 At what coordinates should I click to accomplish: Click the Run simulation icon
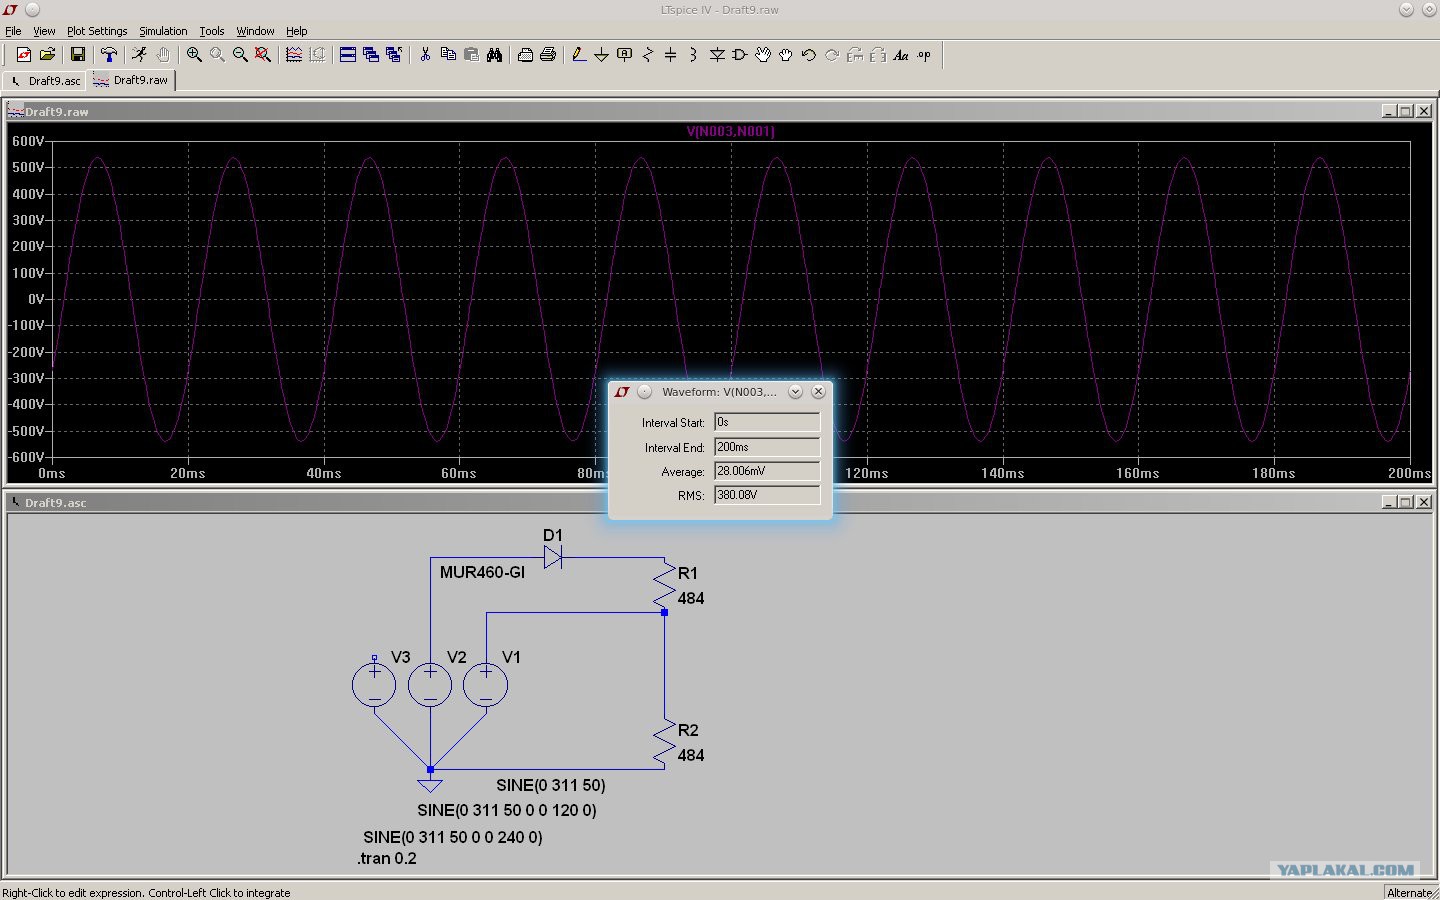139,55
